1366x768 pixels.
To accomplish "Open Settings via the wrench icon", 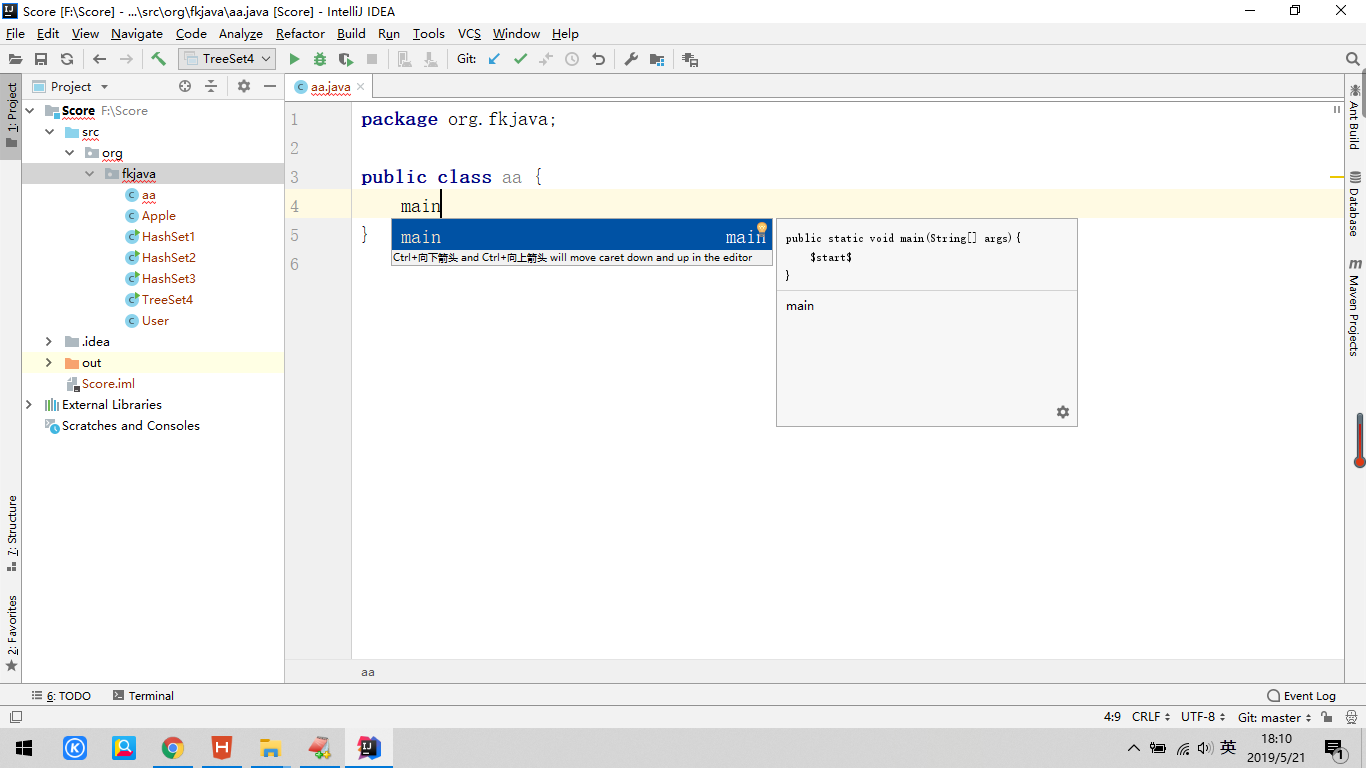I will (631, 59).
